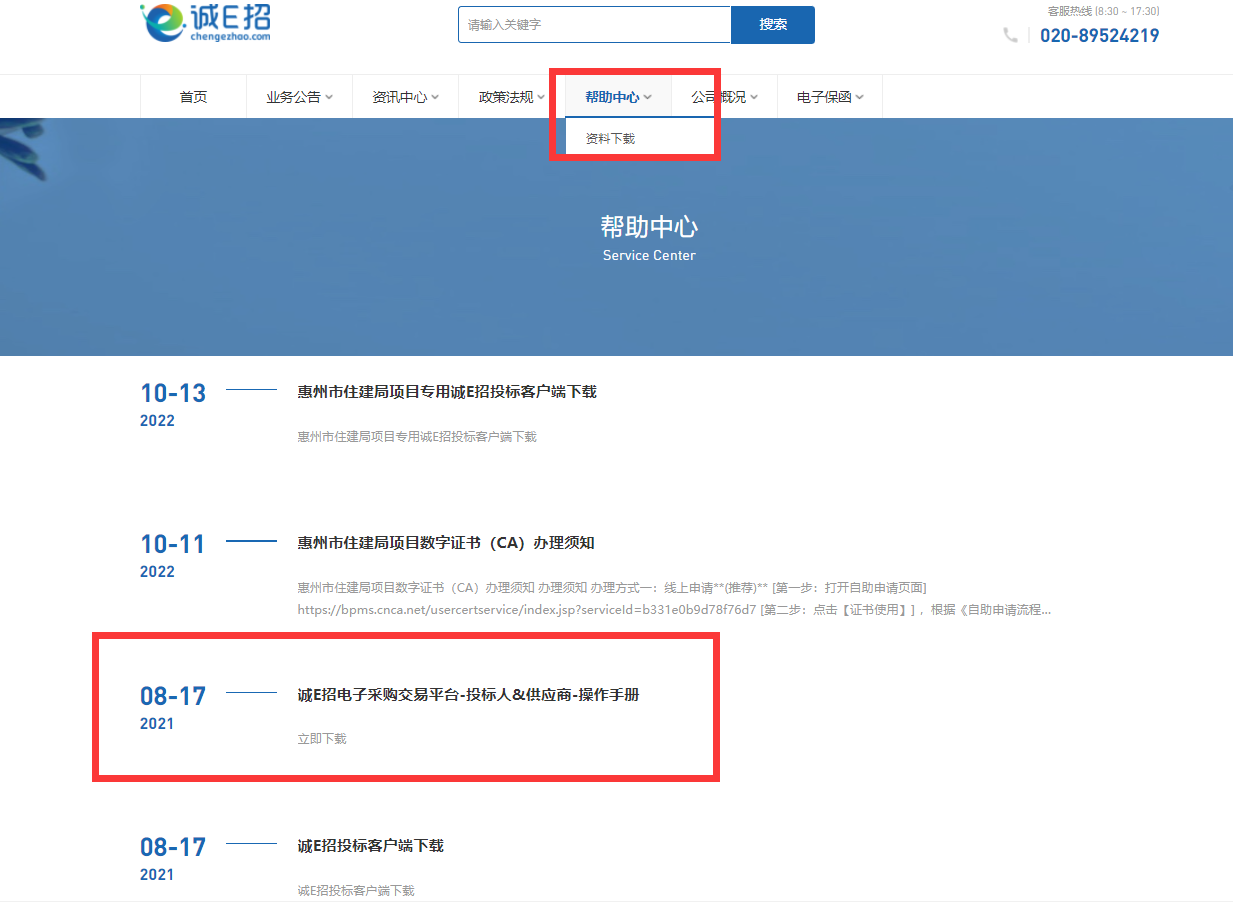Select the 首页 menu item
The width and height of the screenshot is (1233, 902).
(192, 96)
